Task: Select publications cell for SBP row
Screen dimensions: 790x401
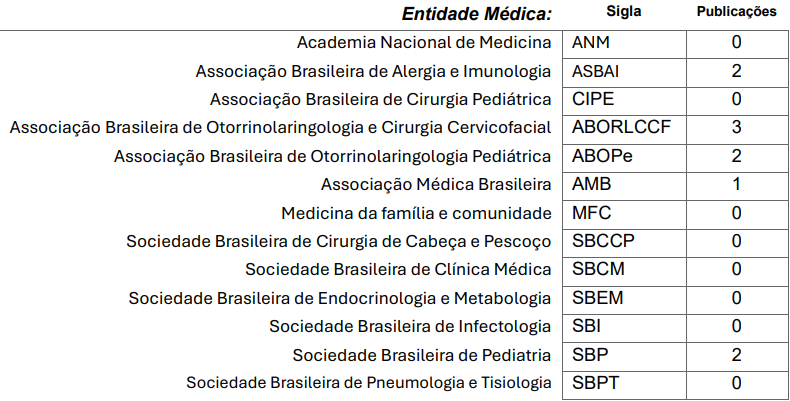Action: click(x=737, y=356)
